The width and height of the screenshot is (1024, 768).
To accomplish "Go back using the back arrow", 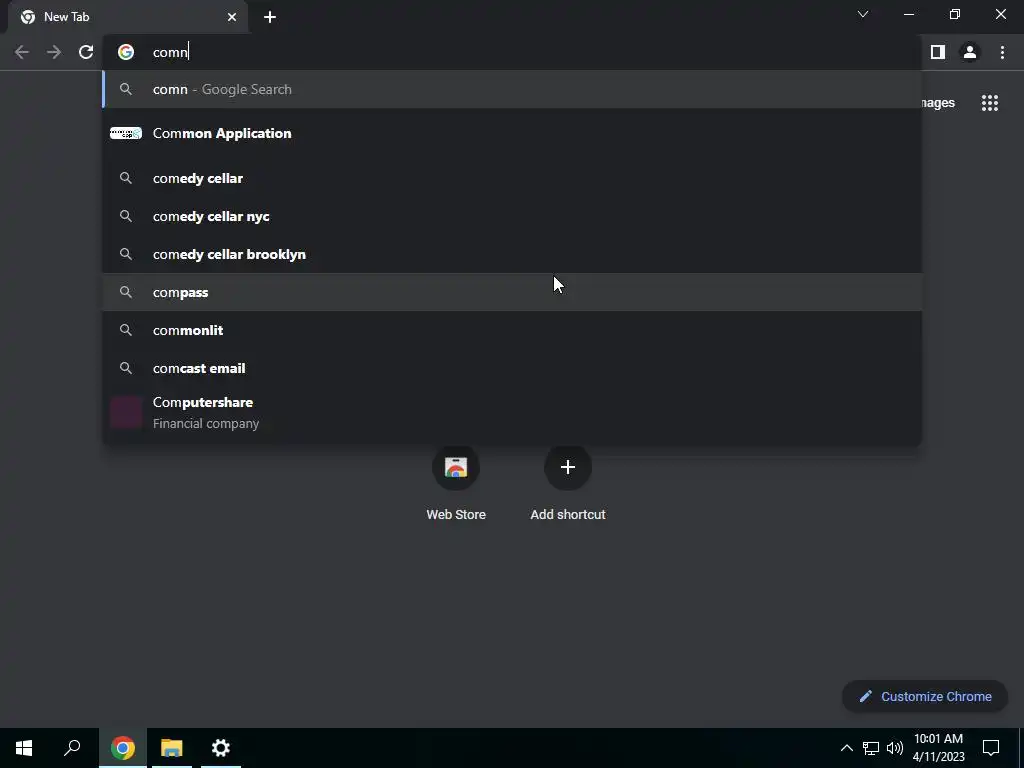I will click(x=22, y=52).
